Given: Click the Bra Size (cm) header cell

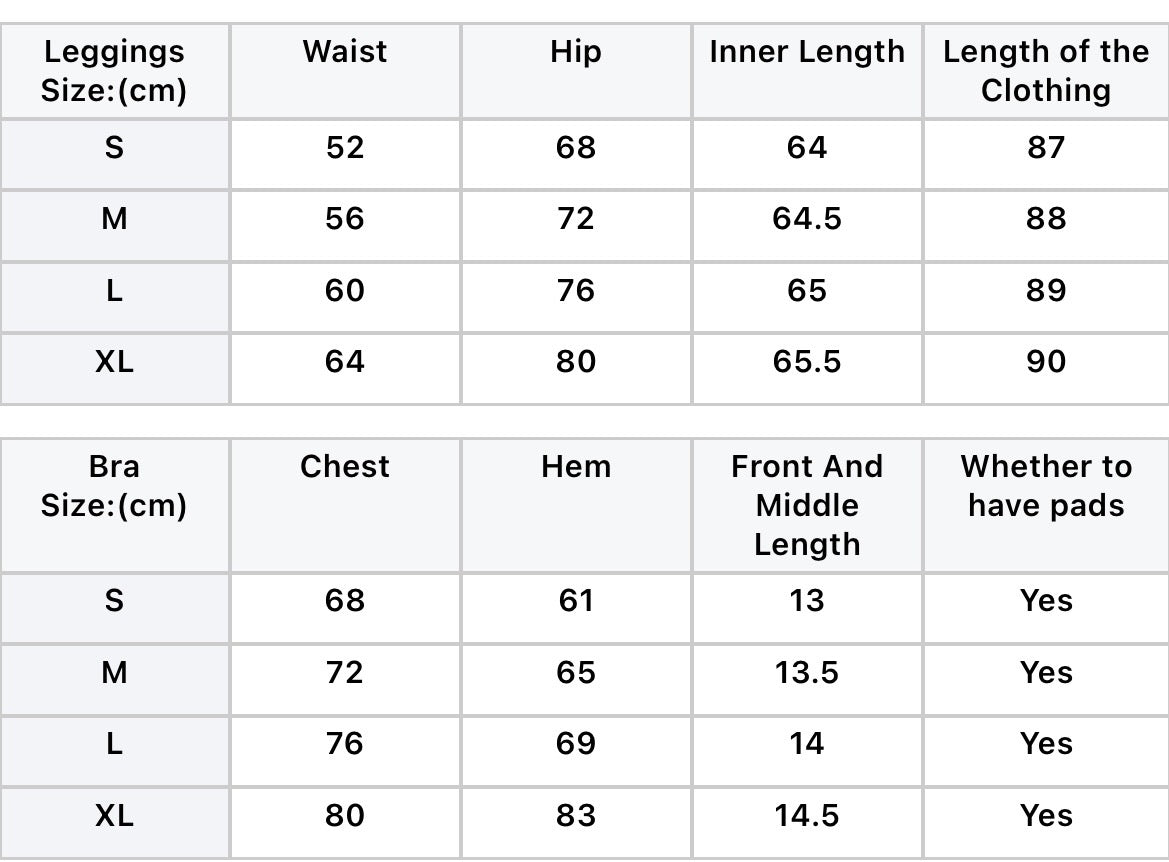Looking at the screenshot, I should 114,486.
